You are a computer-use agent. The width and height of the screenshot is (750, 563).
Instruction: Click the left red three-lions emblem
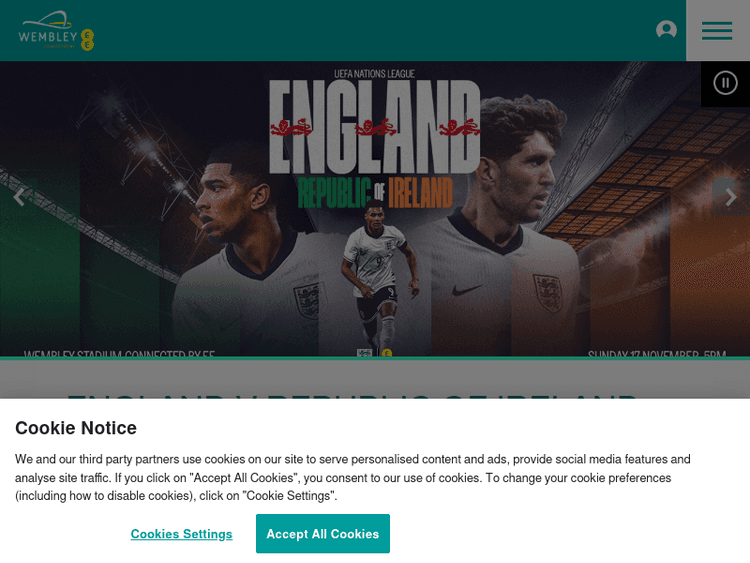291,128
